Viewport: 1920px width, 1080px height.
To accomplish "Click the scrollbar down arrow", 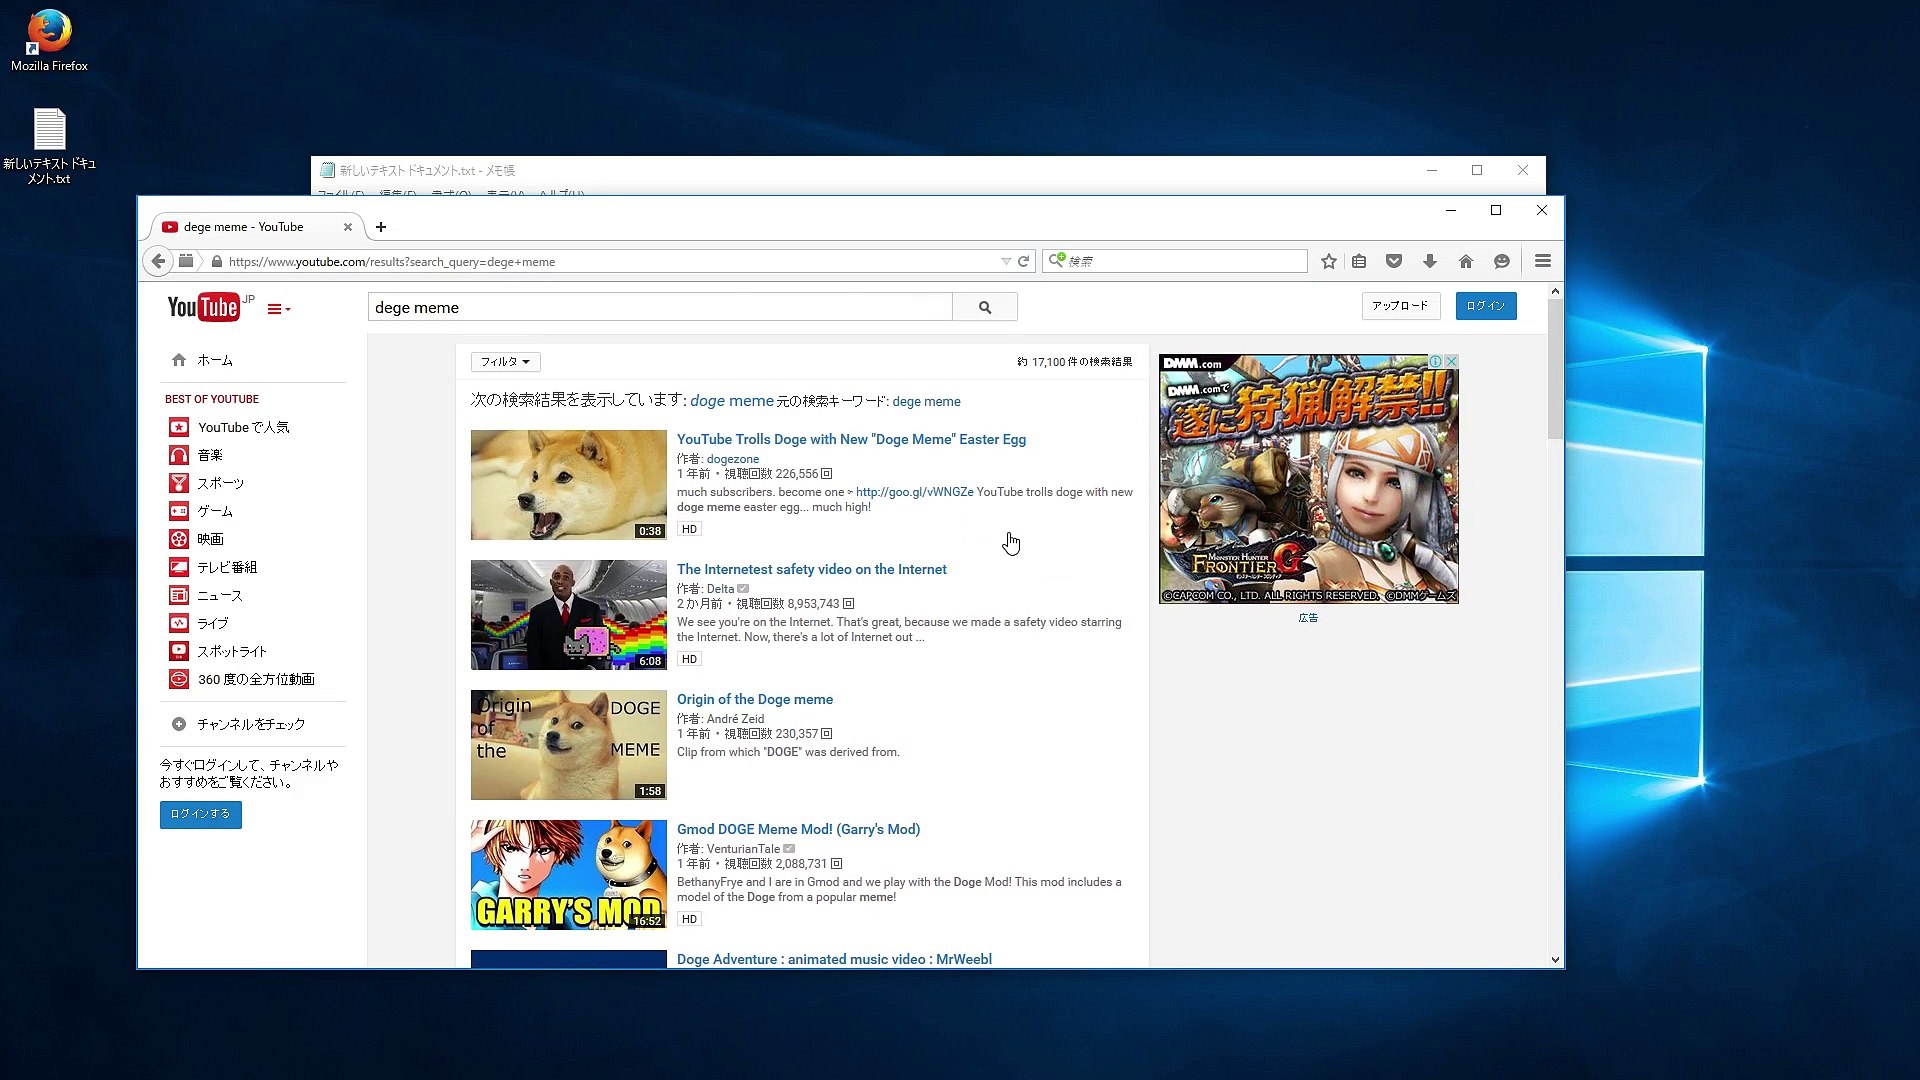I will pyautogui.click(x=1555, y=960).
